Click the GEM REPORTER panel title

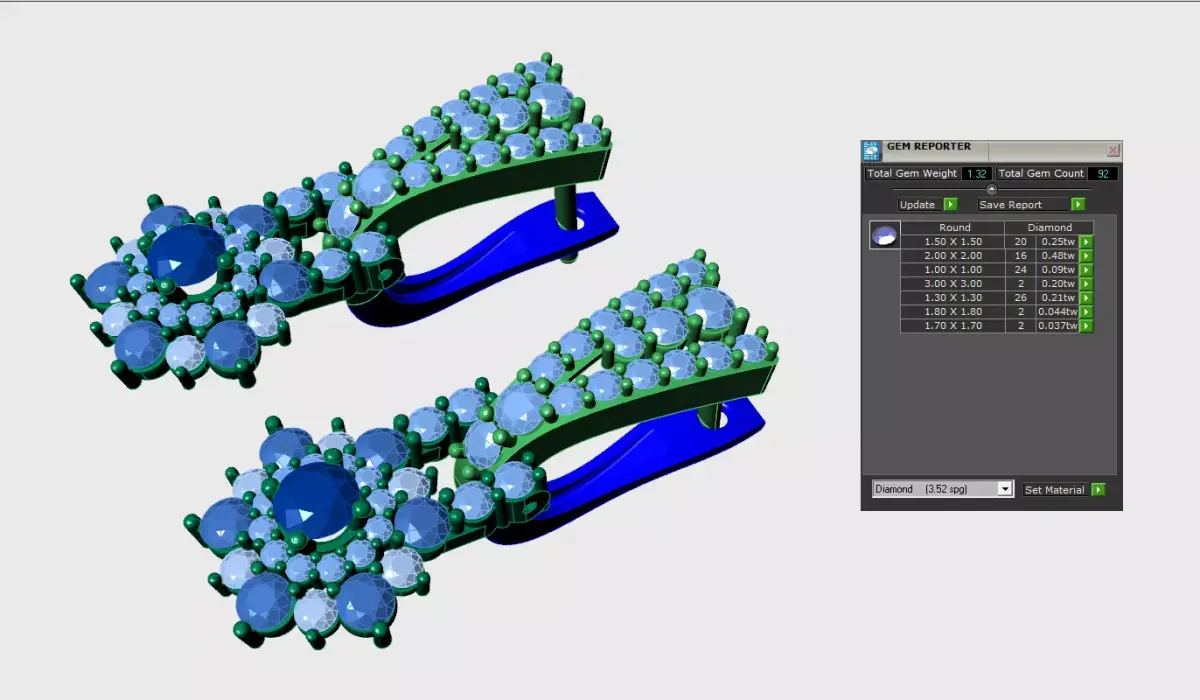[x=928, y=146]
